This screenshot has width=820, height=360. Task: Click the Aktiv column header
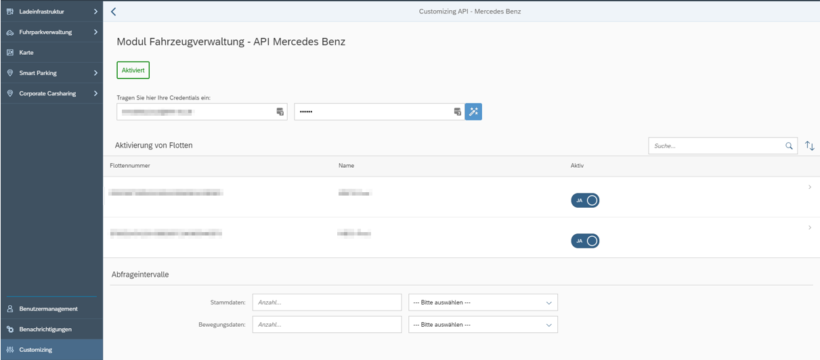[577, 166]
